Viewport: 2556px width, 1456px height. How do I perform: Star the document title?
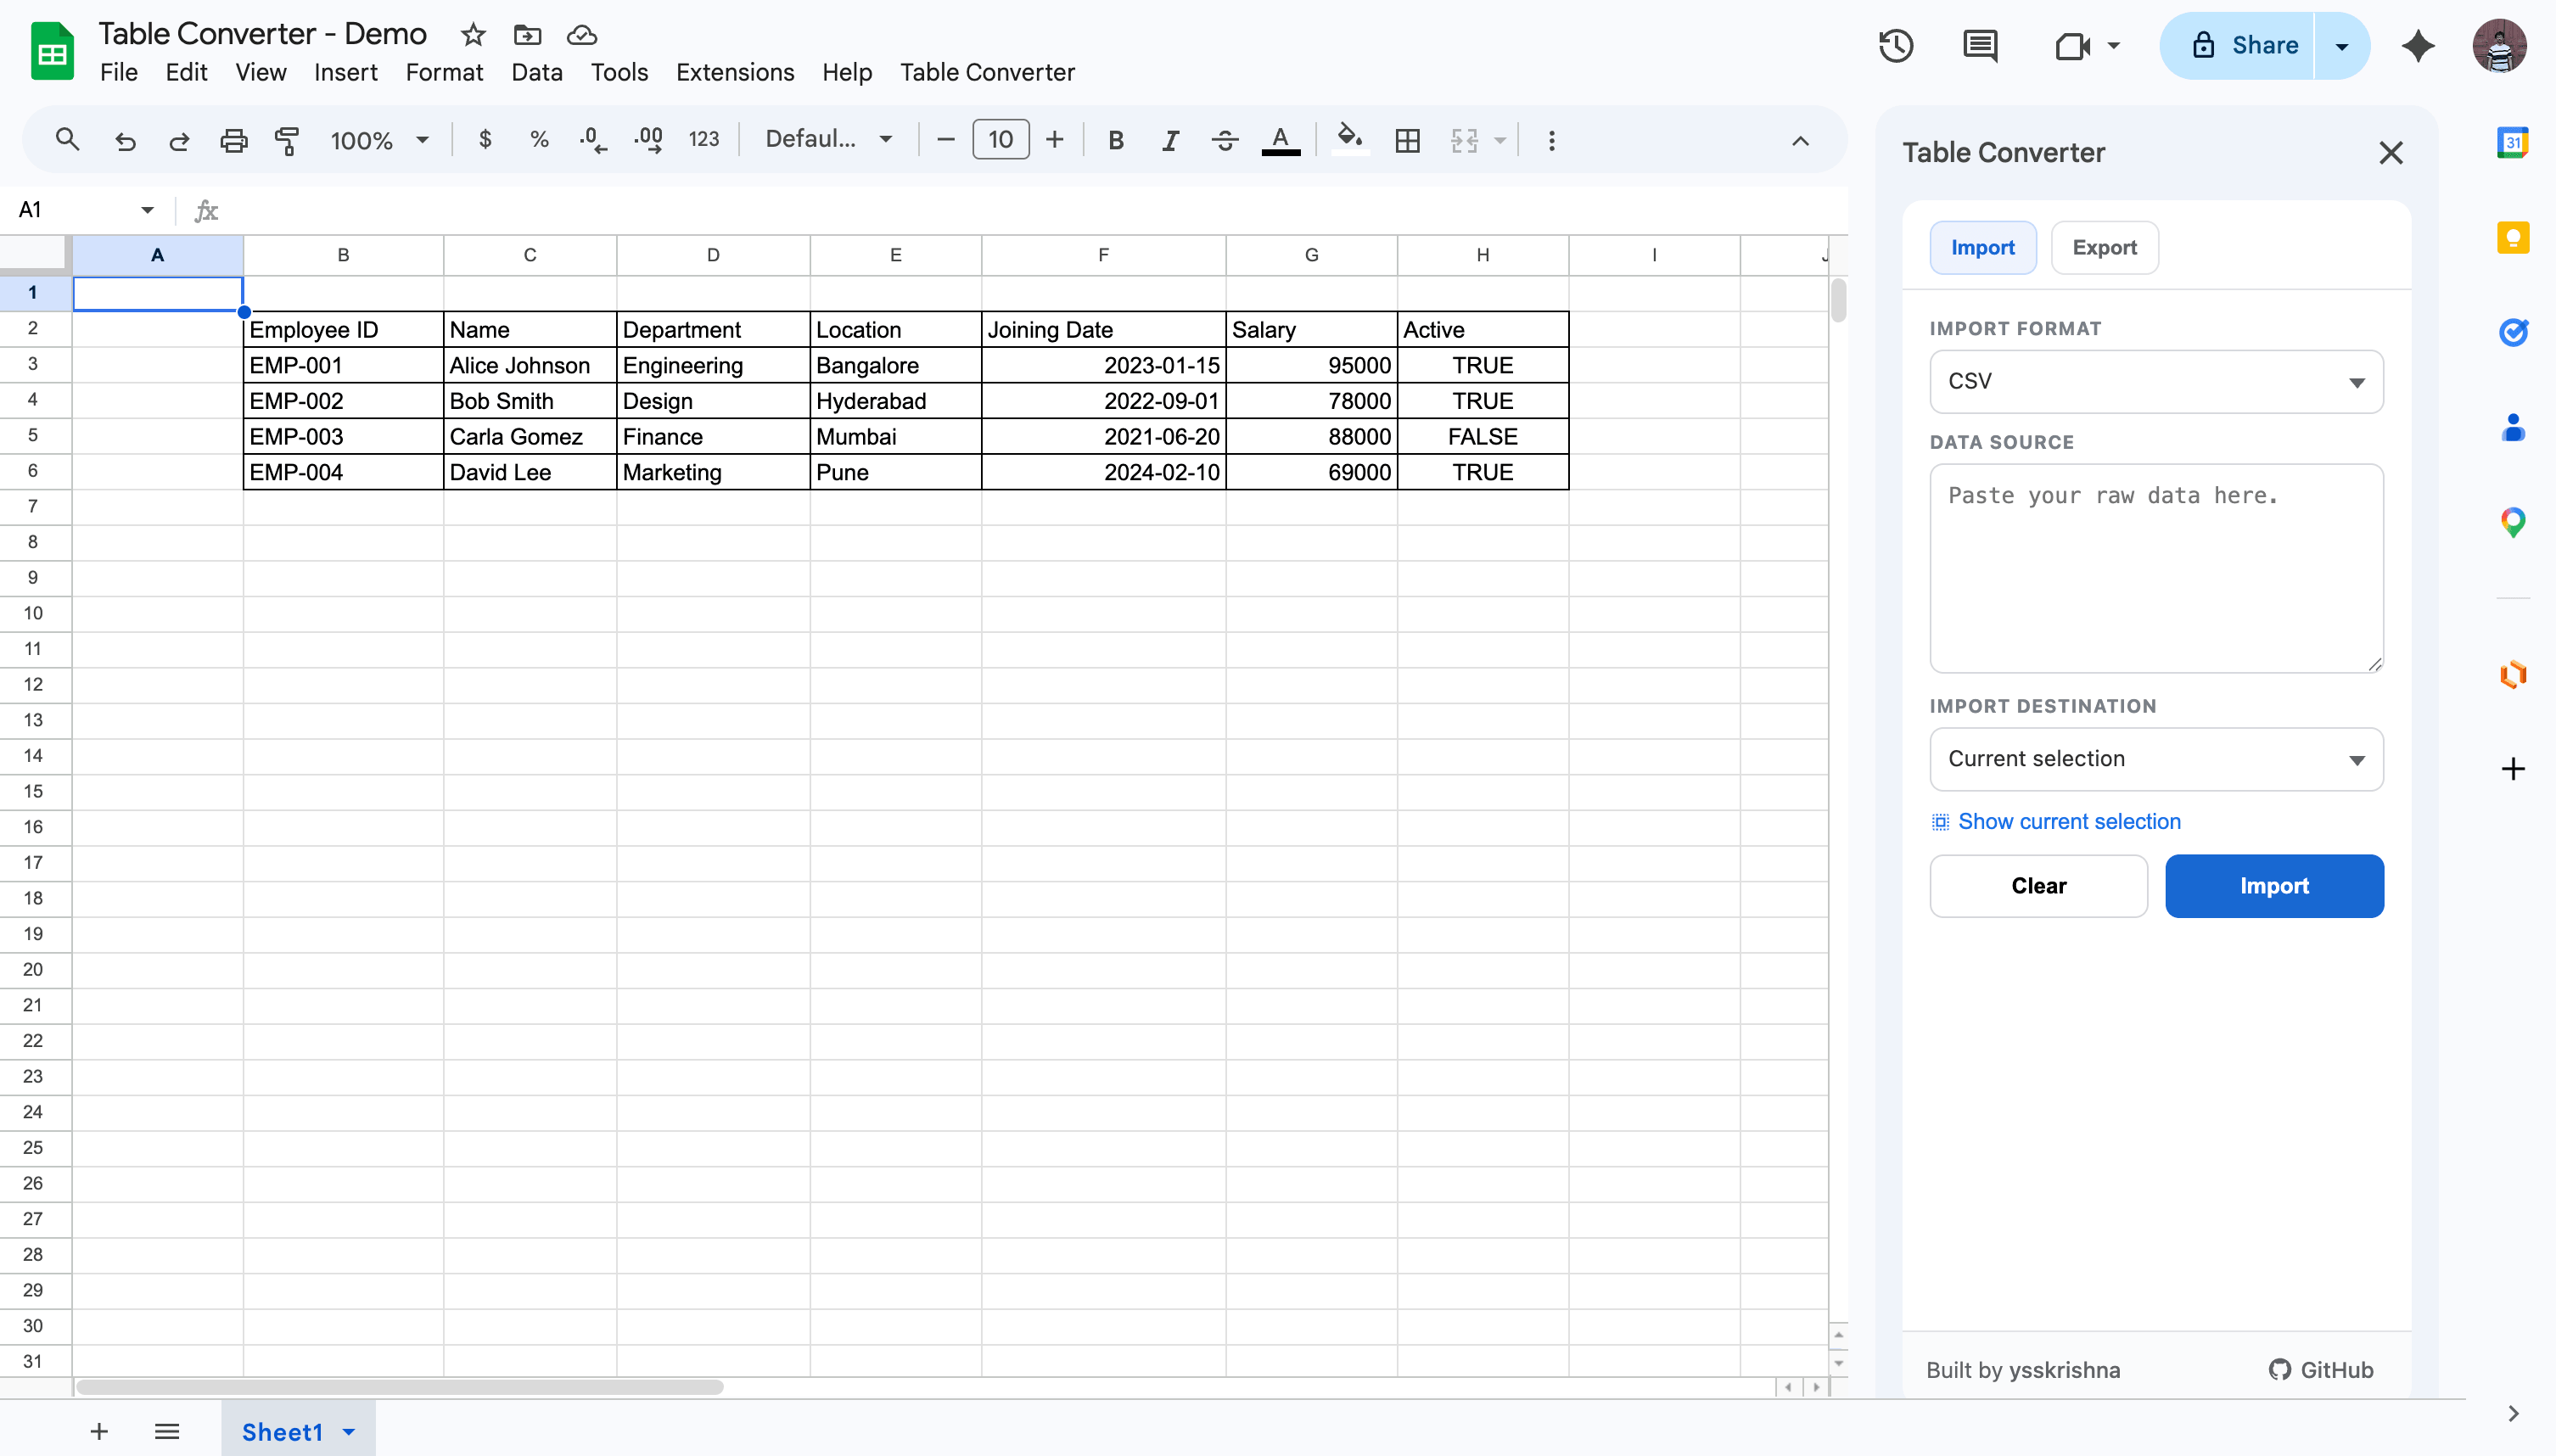tap(473, 35)
